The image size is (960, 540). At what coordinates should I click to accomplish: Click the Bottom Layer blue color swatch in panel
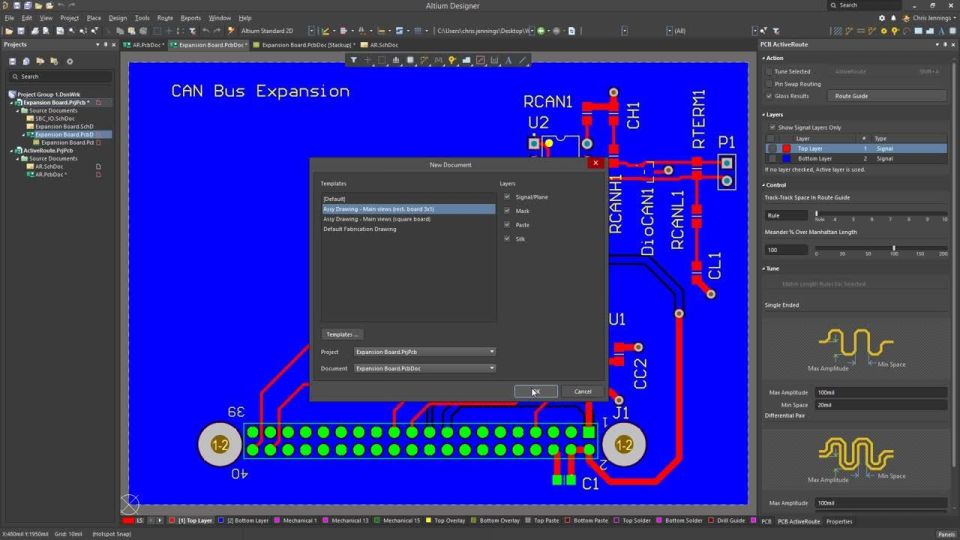coord(787,159)
